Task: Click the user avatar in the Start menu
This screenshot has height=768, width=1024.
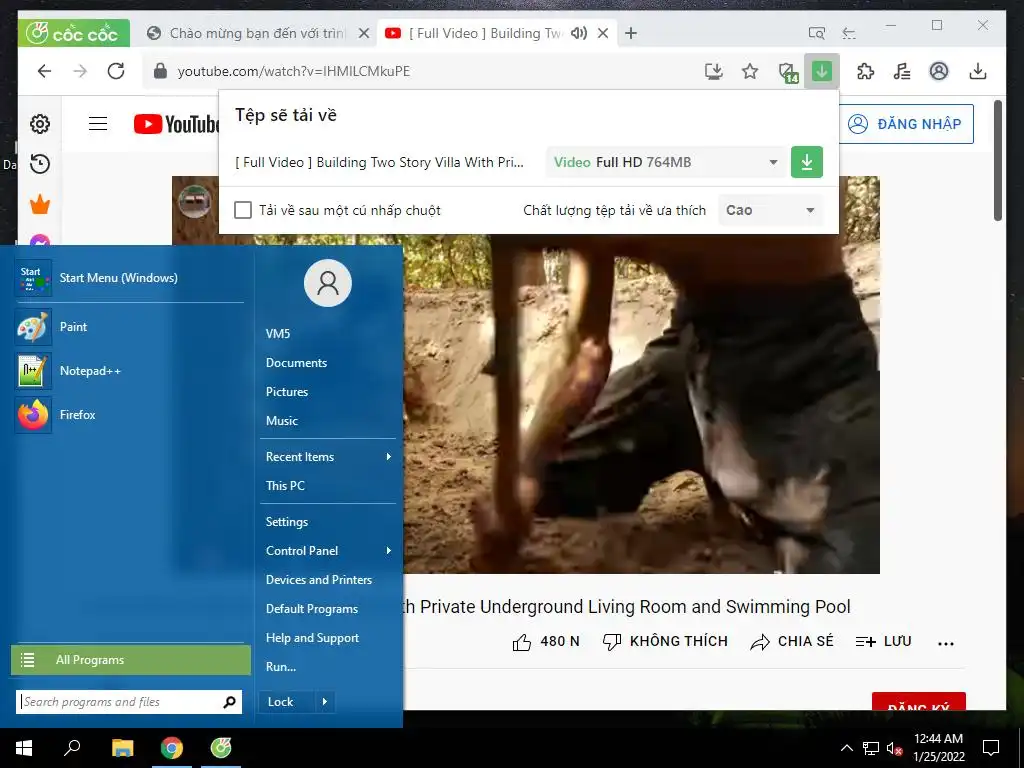Action: (x=328, y=283)
